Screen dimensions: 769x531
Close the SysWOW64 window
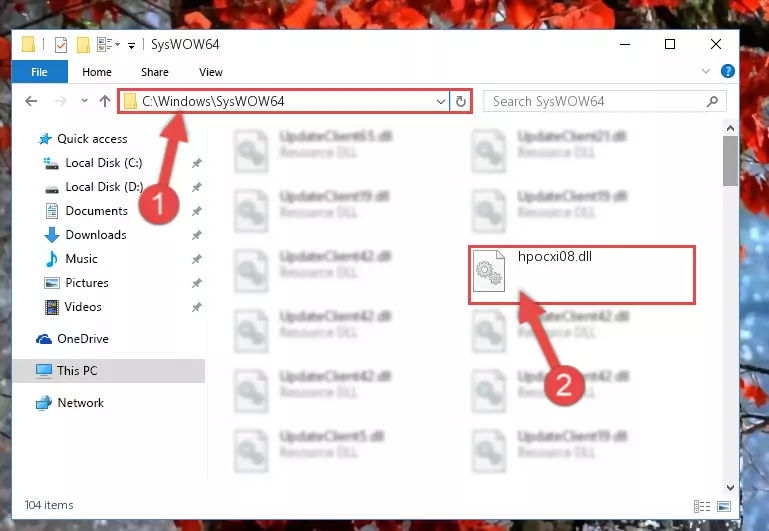716,44
